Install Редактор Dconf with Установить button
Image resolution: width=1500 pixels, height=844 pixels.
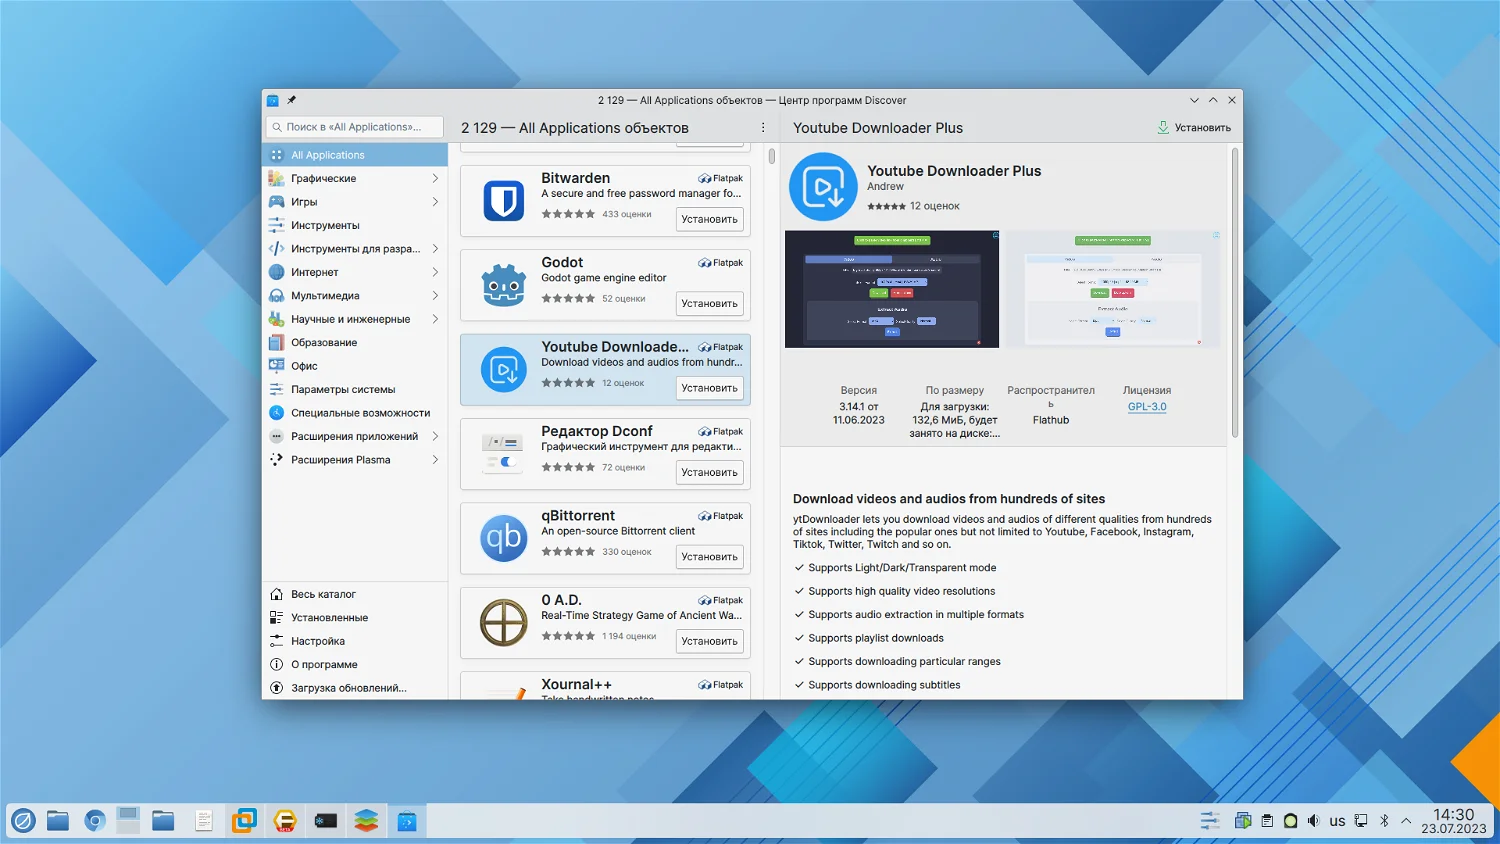coord(710,472)
